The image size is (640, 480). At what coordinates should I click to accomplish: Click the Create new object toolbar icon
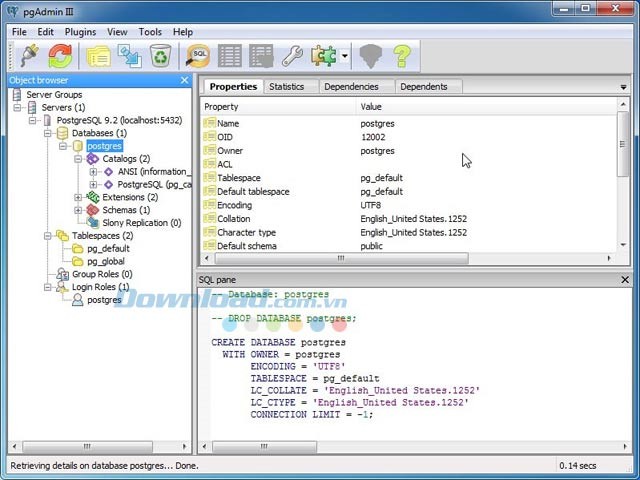click(x=129, y=56)
